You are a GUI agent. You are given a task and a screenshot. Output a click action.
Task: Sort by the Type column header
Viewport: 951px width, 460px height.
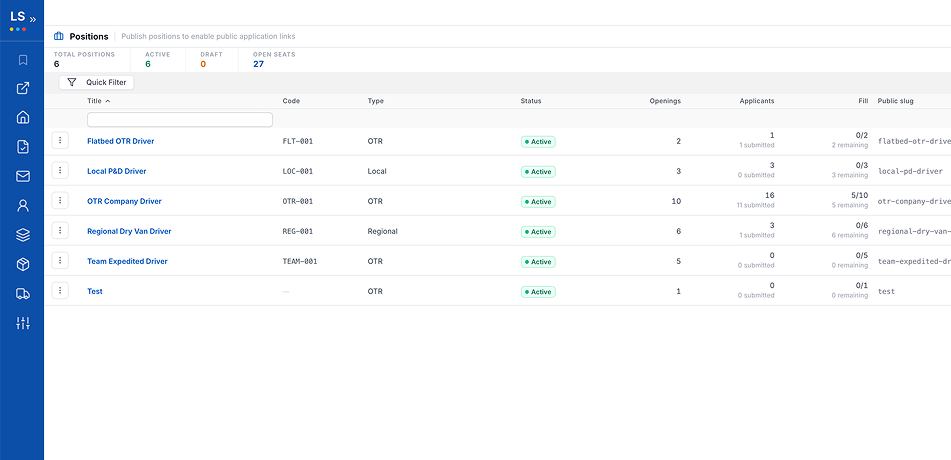click(375, 101)
